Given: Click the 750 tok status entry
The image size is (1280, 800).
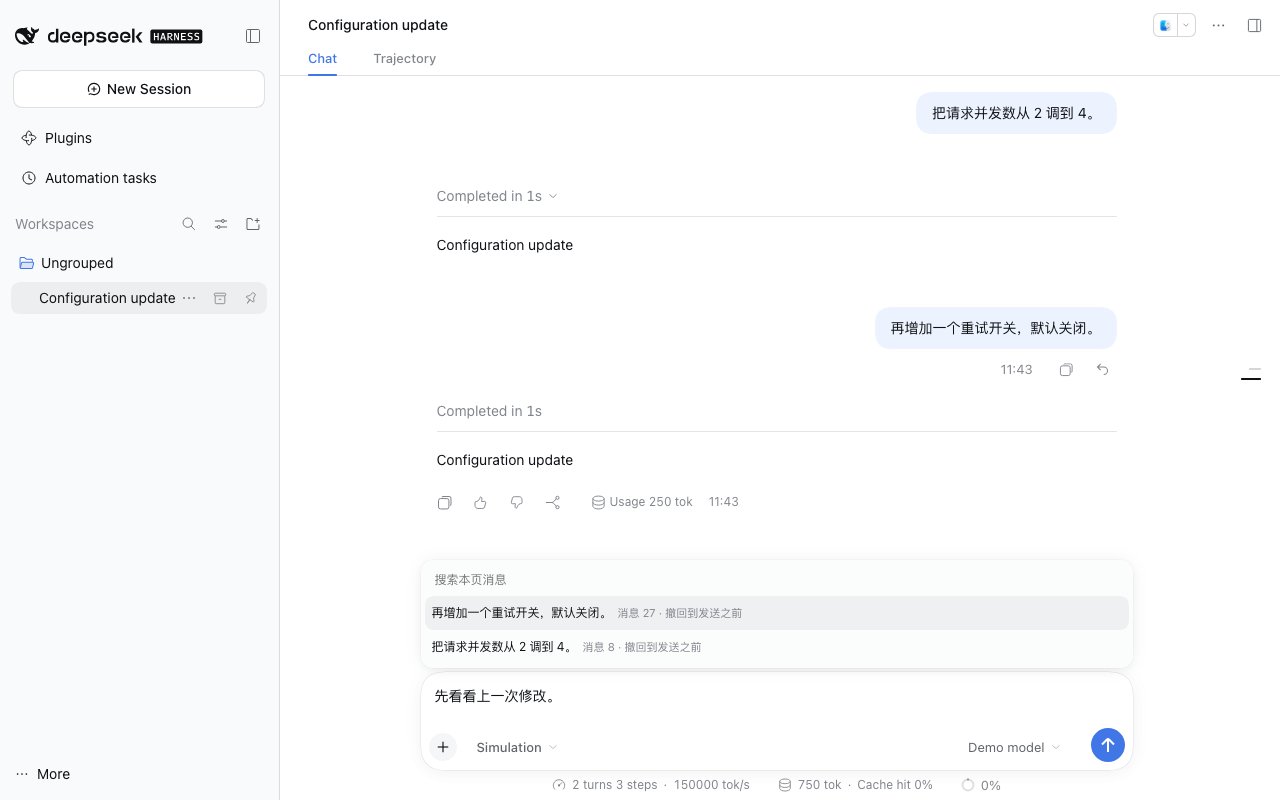Looking at the screenshot, I should click(810, 785).
